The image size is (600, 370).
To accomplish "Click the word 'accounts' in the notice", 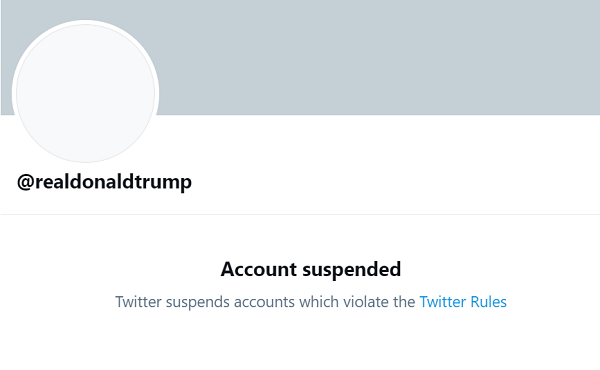I will click(x=264, y=302).
